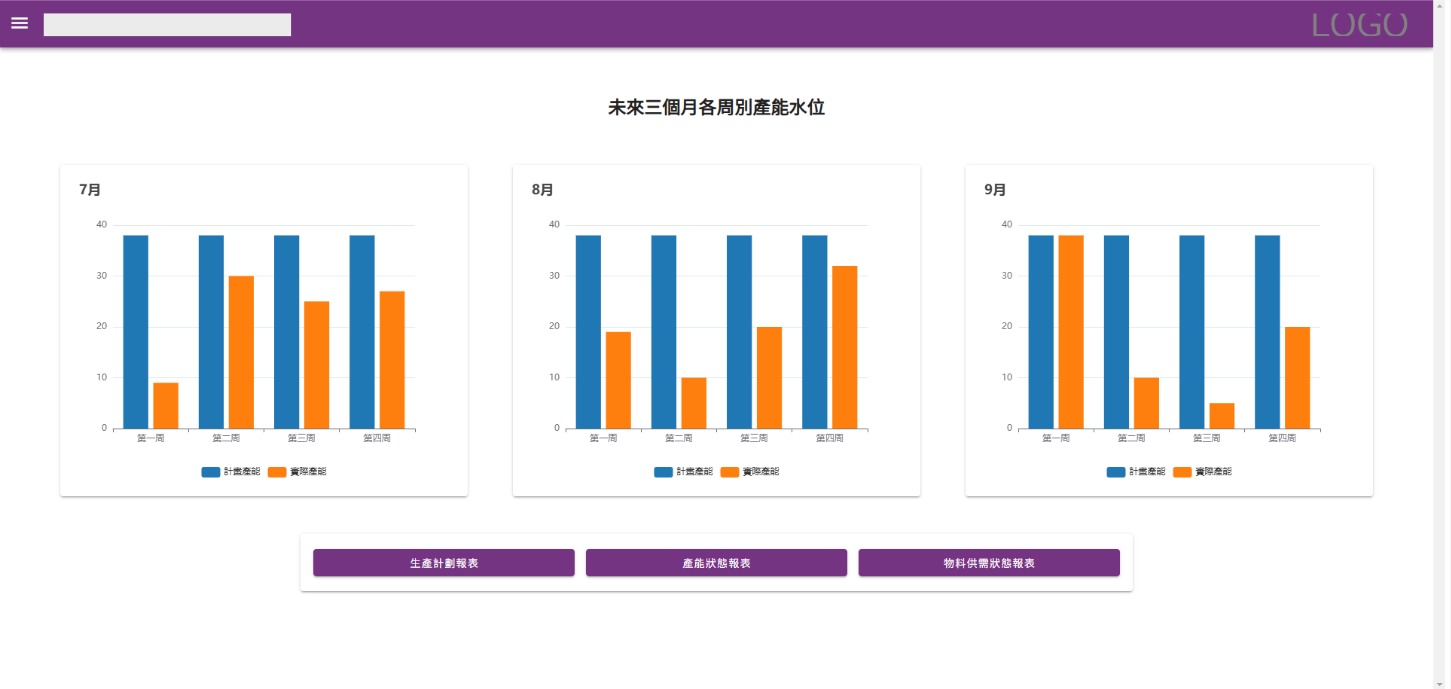Click the 9月 third-week orange actual bar
This screenshot has height=689, width=1451.
[x=1222, y=416]
